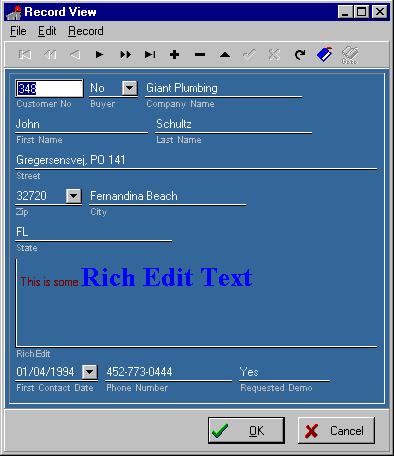This screenshot has height=456, width=394.
Task: Open the Edit menu
Action: 47,31
